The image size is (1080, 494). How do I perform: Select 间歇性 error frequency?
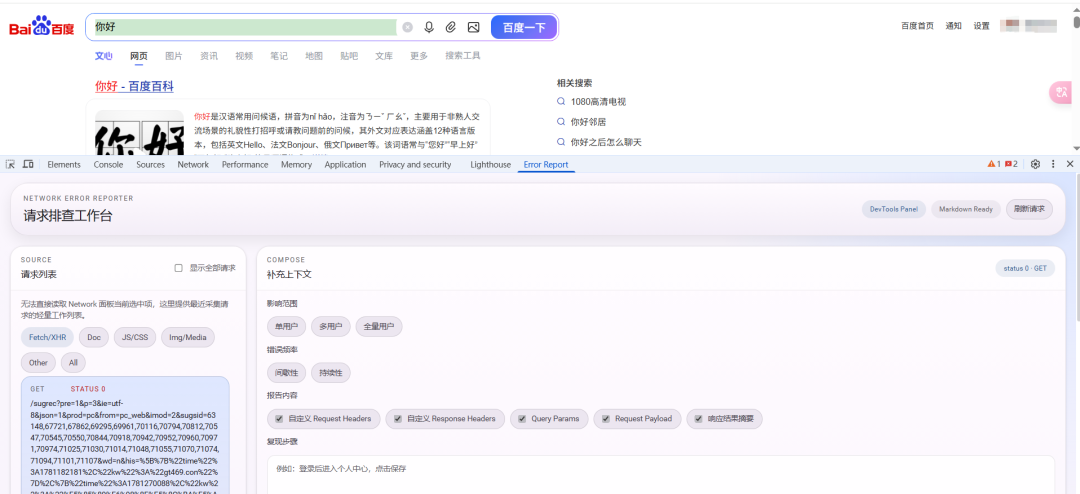[286, 373]
